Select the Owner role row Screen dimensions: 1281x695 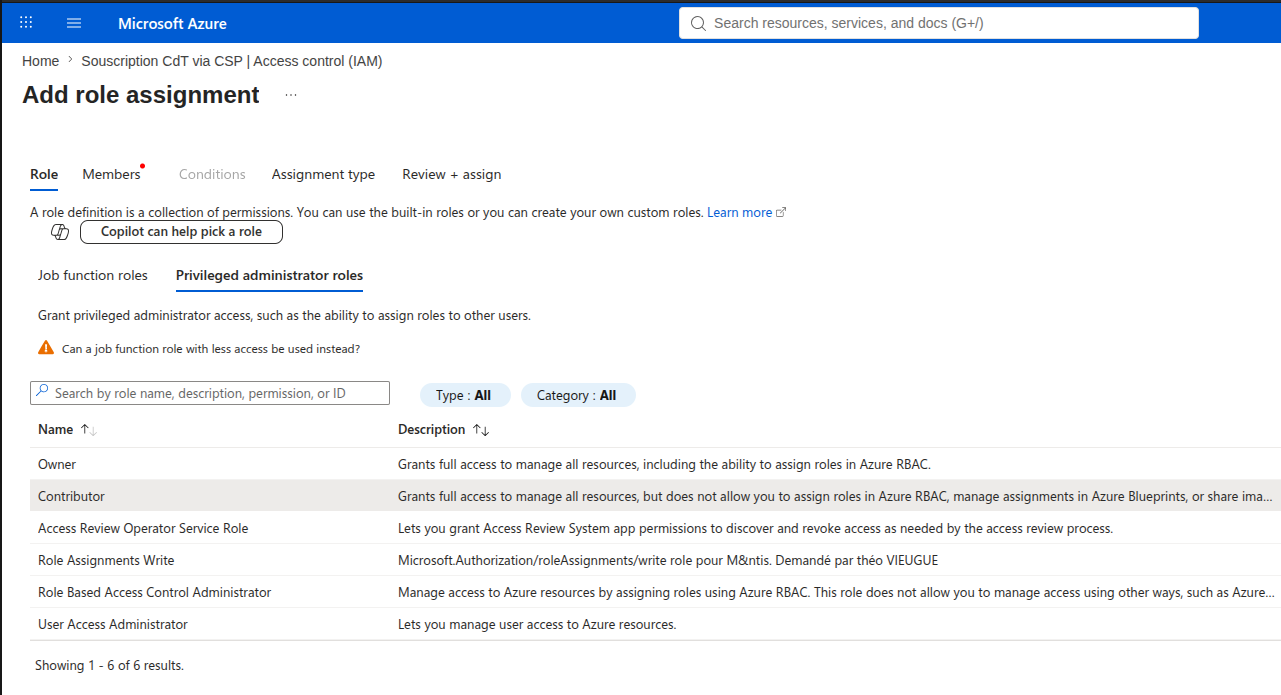click(655, 464)
